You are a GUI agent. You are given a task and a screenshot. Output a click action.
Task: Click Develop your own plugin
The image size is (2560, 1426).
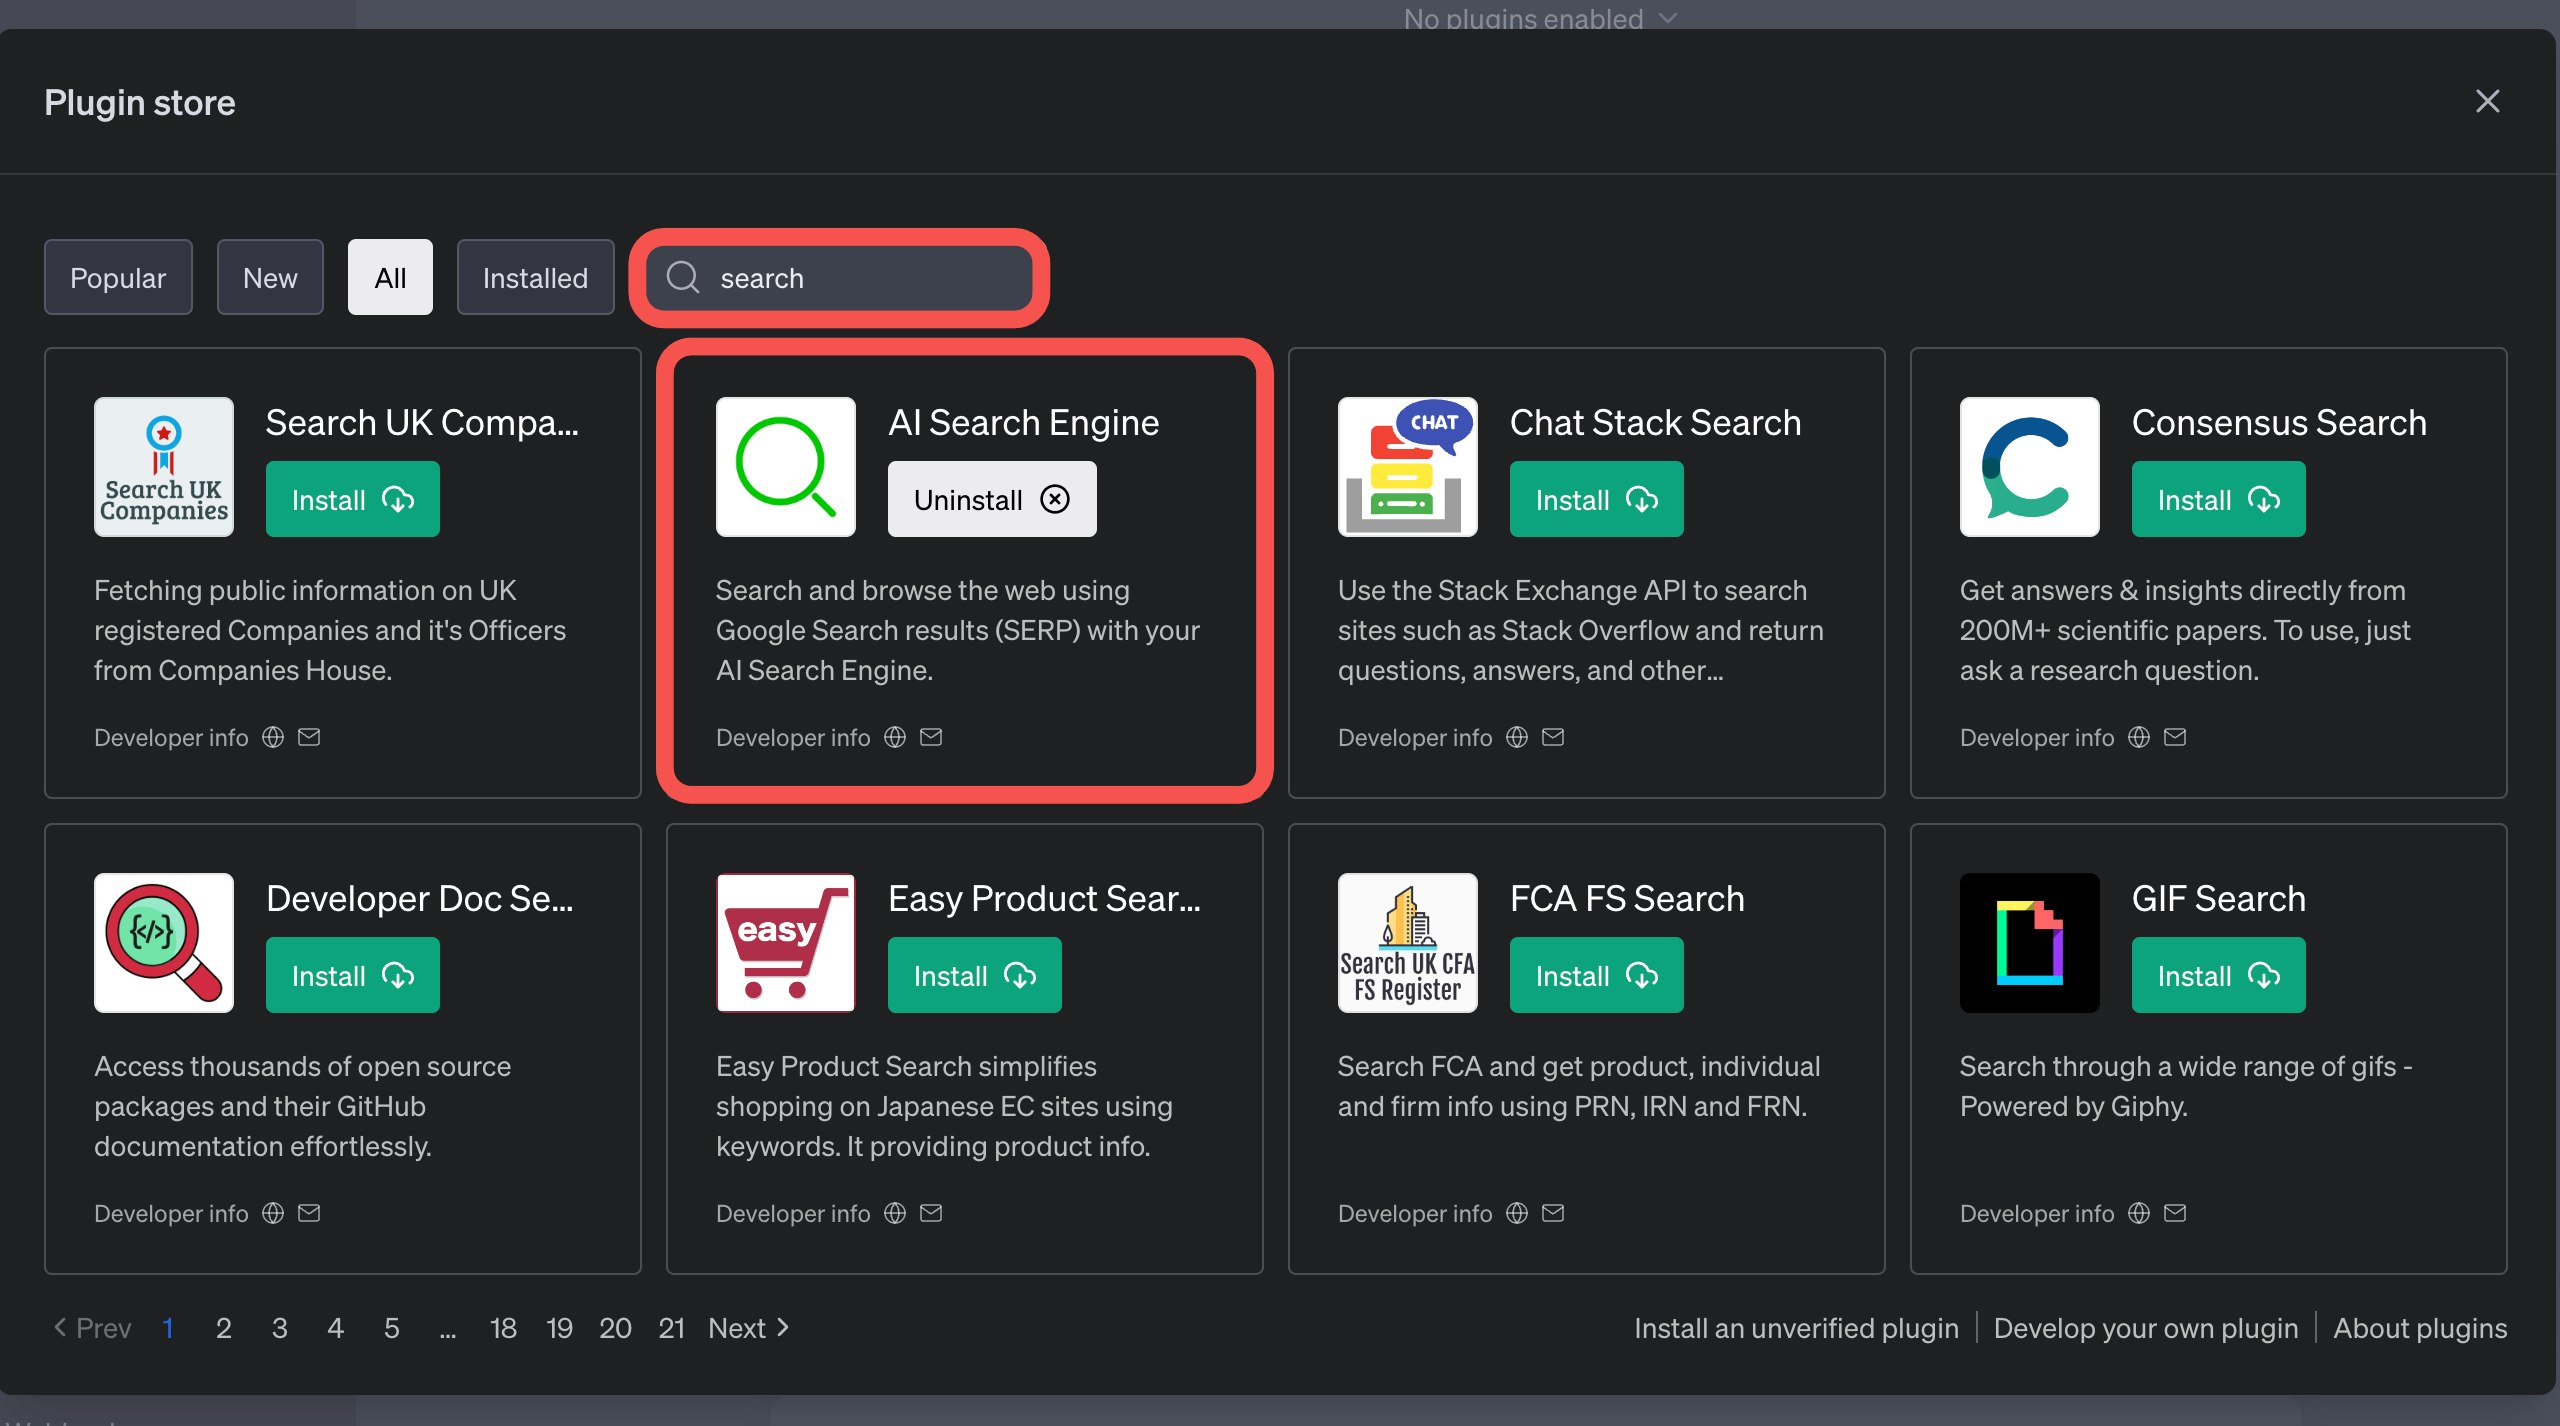click(x=2146, y=1327)
